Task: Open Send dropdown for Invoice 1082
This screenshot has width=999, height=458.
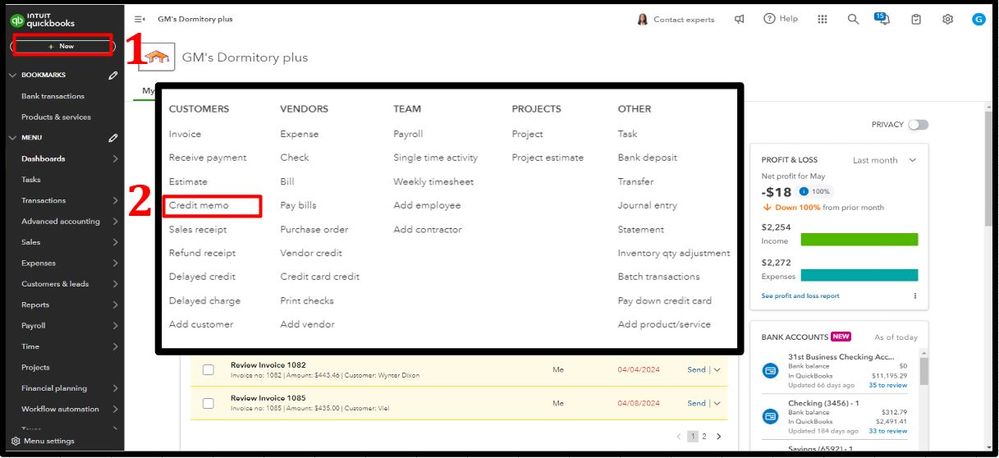Action: tap(717, 369)
